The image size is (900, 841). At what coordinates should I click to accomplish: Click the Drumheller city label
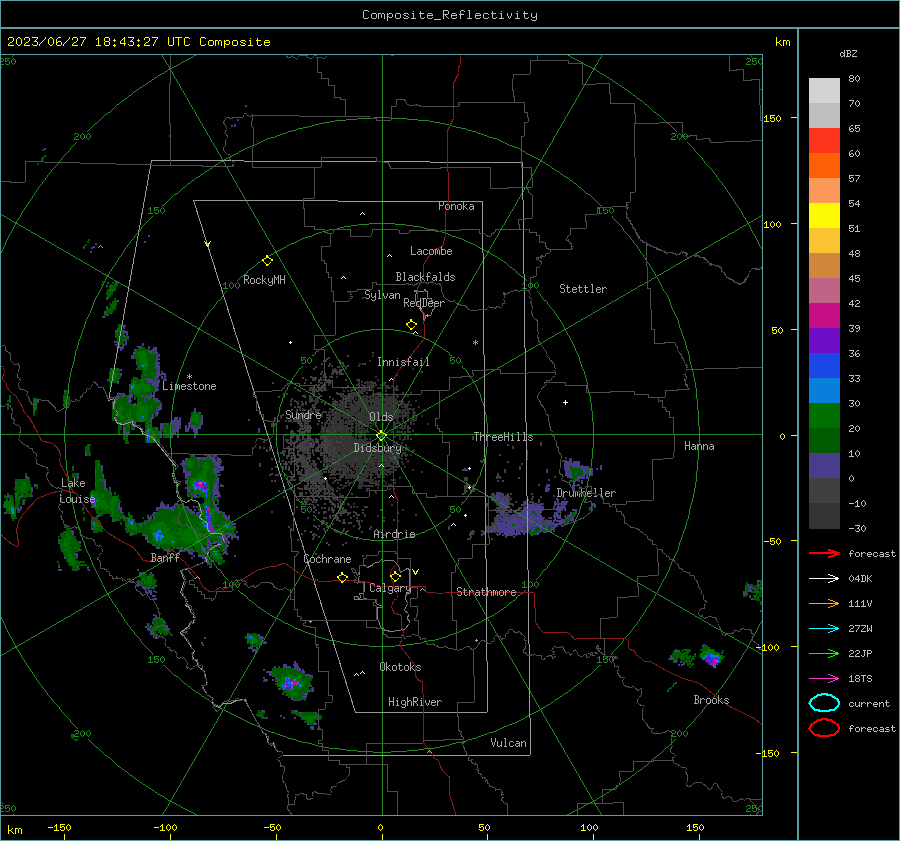[586, 493]
